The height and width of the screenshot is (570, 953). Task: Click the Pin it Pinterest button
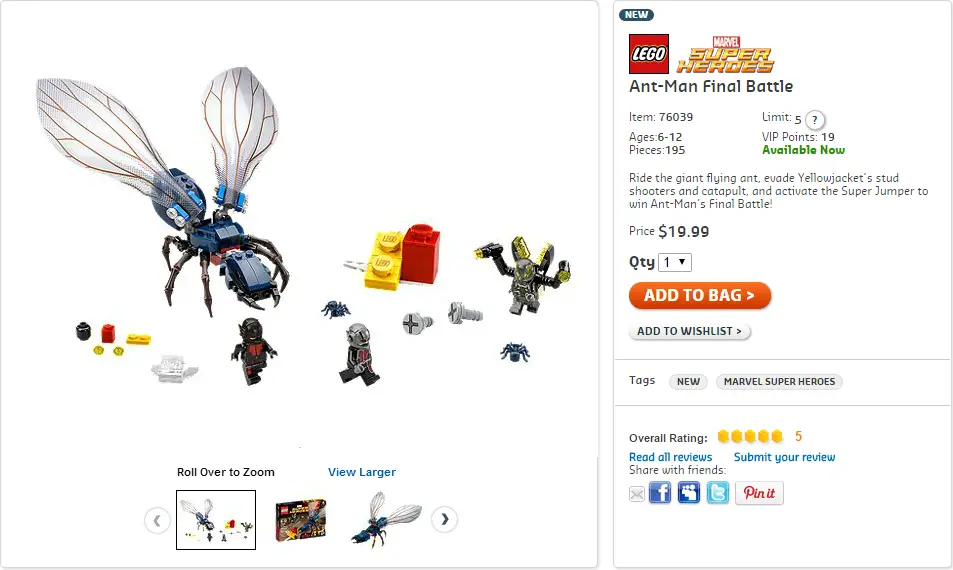click(x=759, y=493)
